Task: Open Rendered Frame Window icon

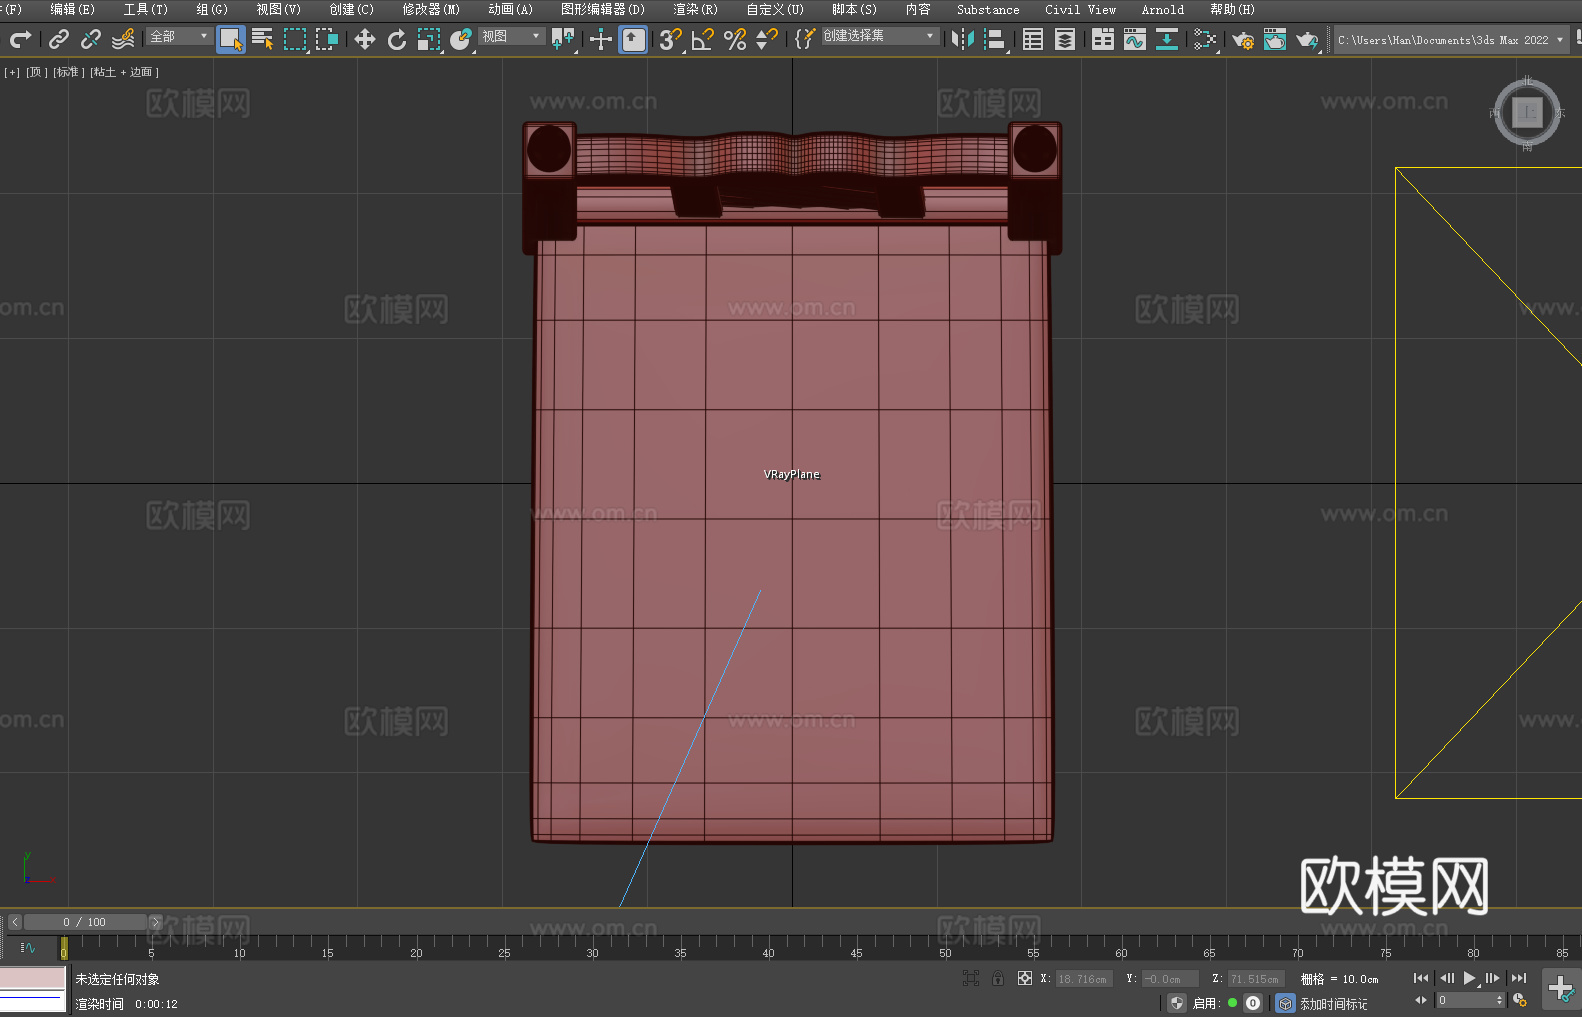Action: 1275,39
